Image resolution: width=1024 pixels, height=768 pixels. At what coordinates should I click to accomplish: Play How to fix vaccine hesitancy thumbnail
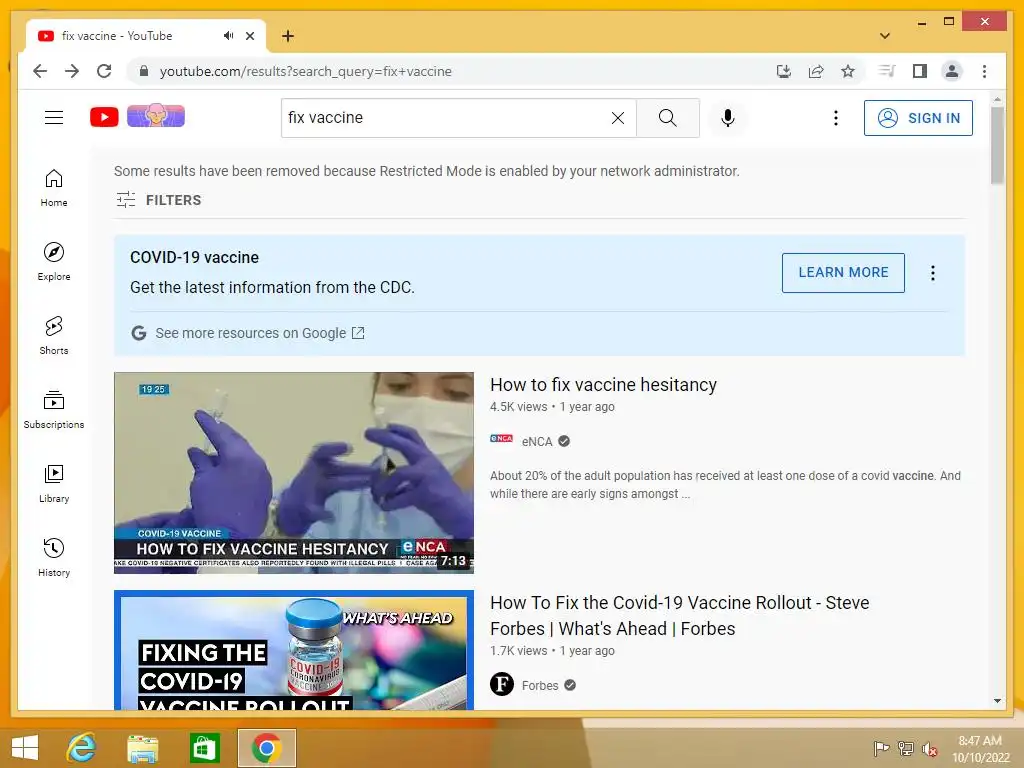pos(294,473)
